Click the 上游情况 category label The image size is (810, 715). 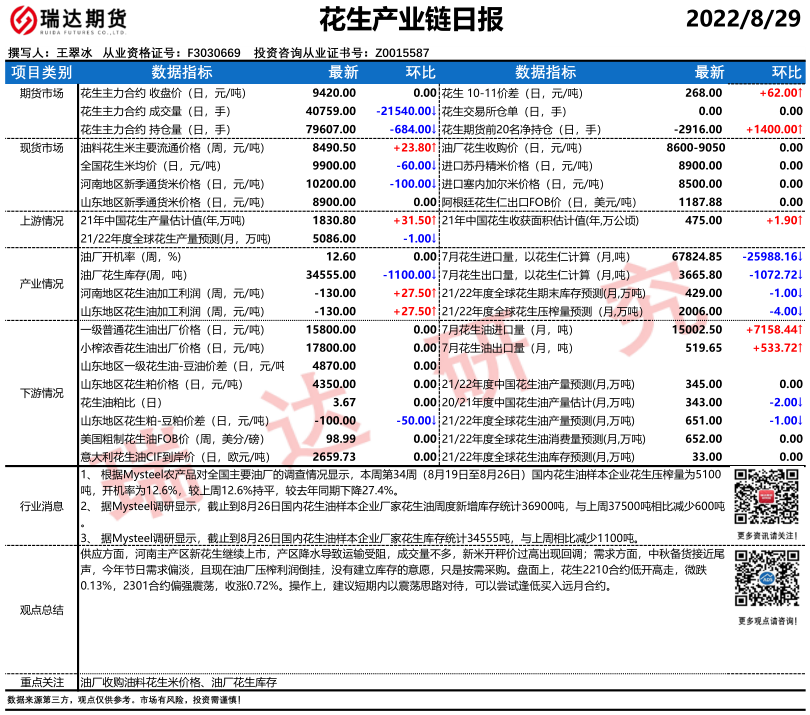(x=41, y=220)
